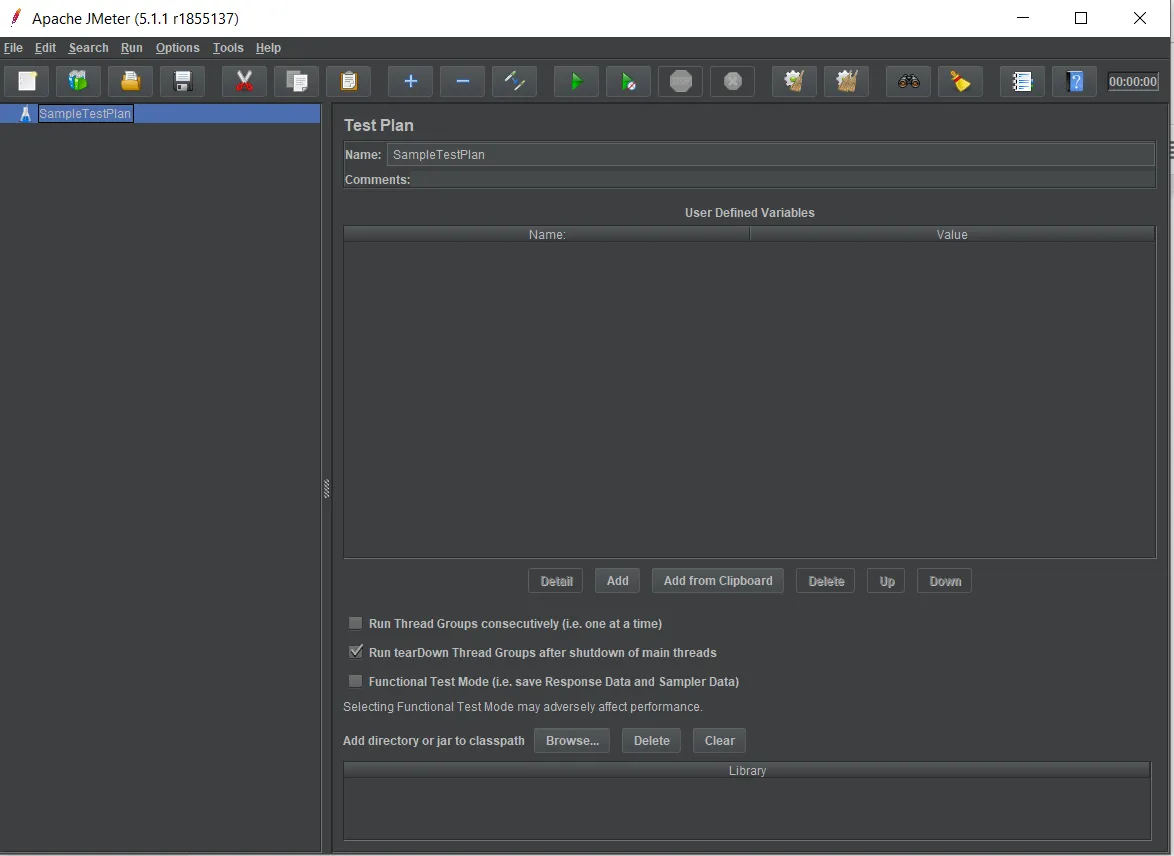This screenshot has width=1174, height=856.
Task: Click Start no pauses icon
Action: click(x=628, y=82)
